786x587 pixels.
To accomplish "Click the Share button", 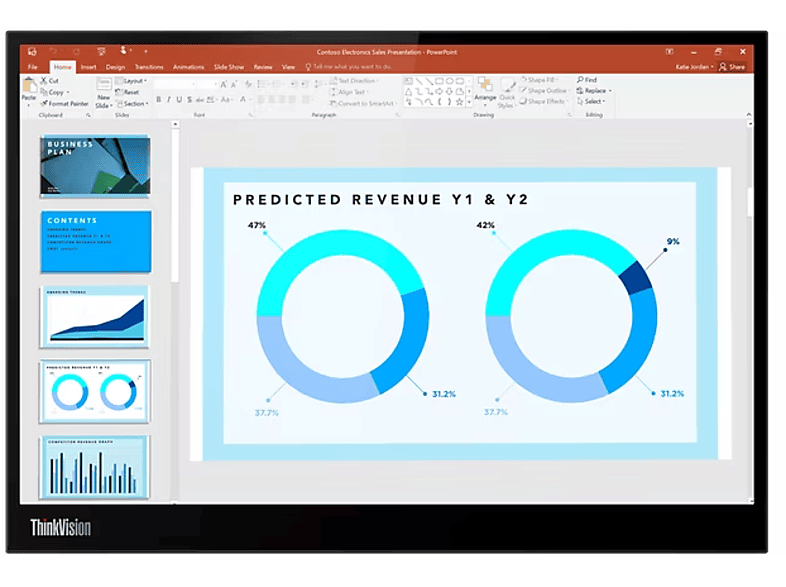I will tap(732, 67).
